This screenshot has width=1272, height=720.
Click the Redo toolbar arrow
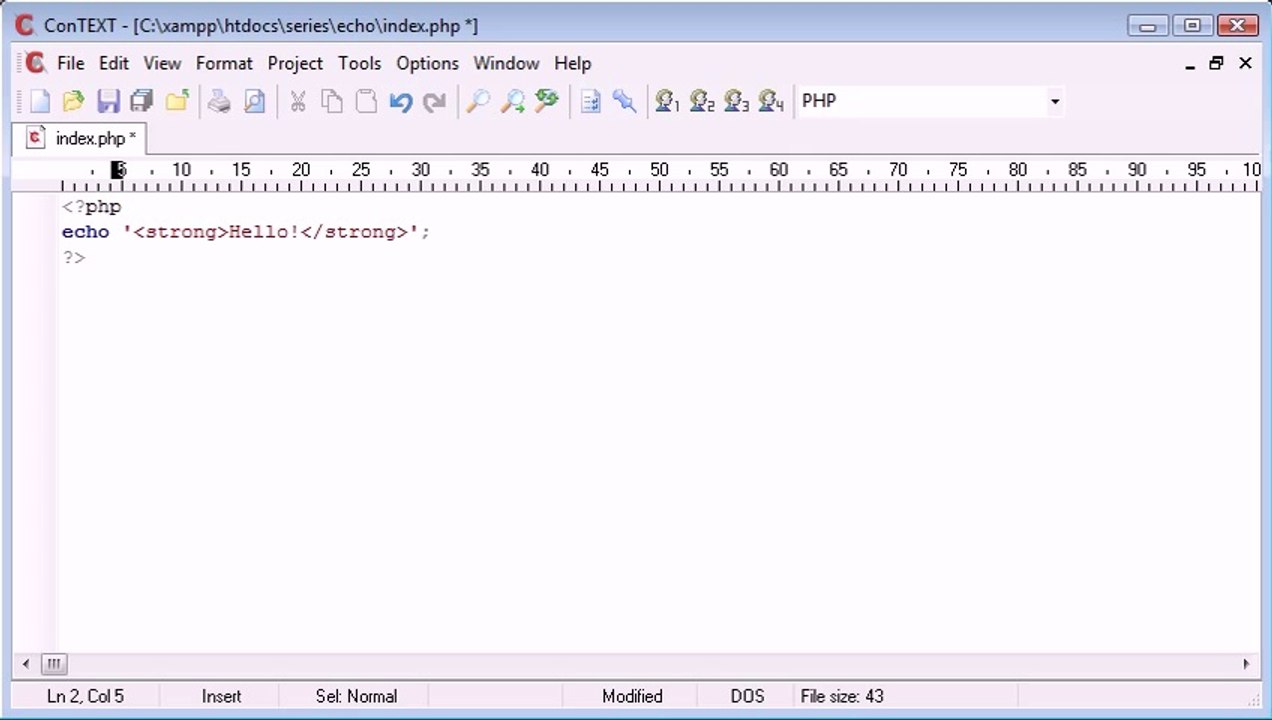tap(435, 101)
